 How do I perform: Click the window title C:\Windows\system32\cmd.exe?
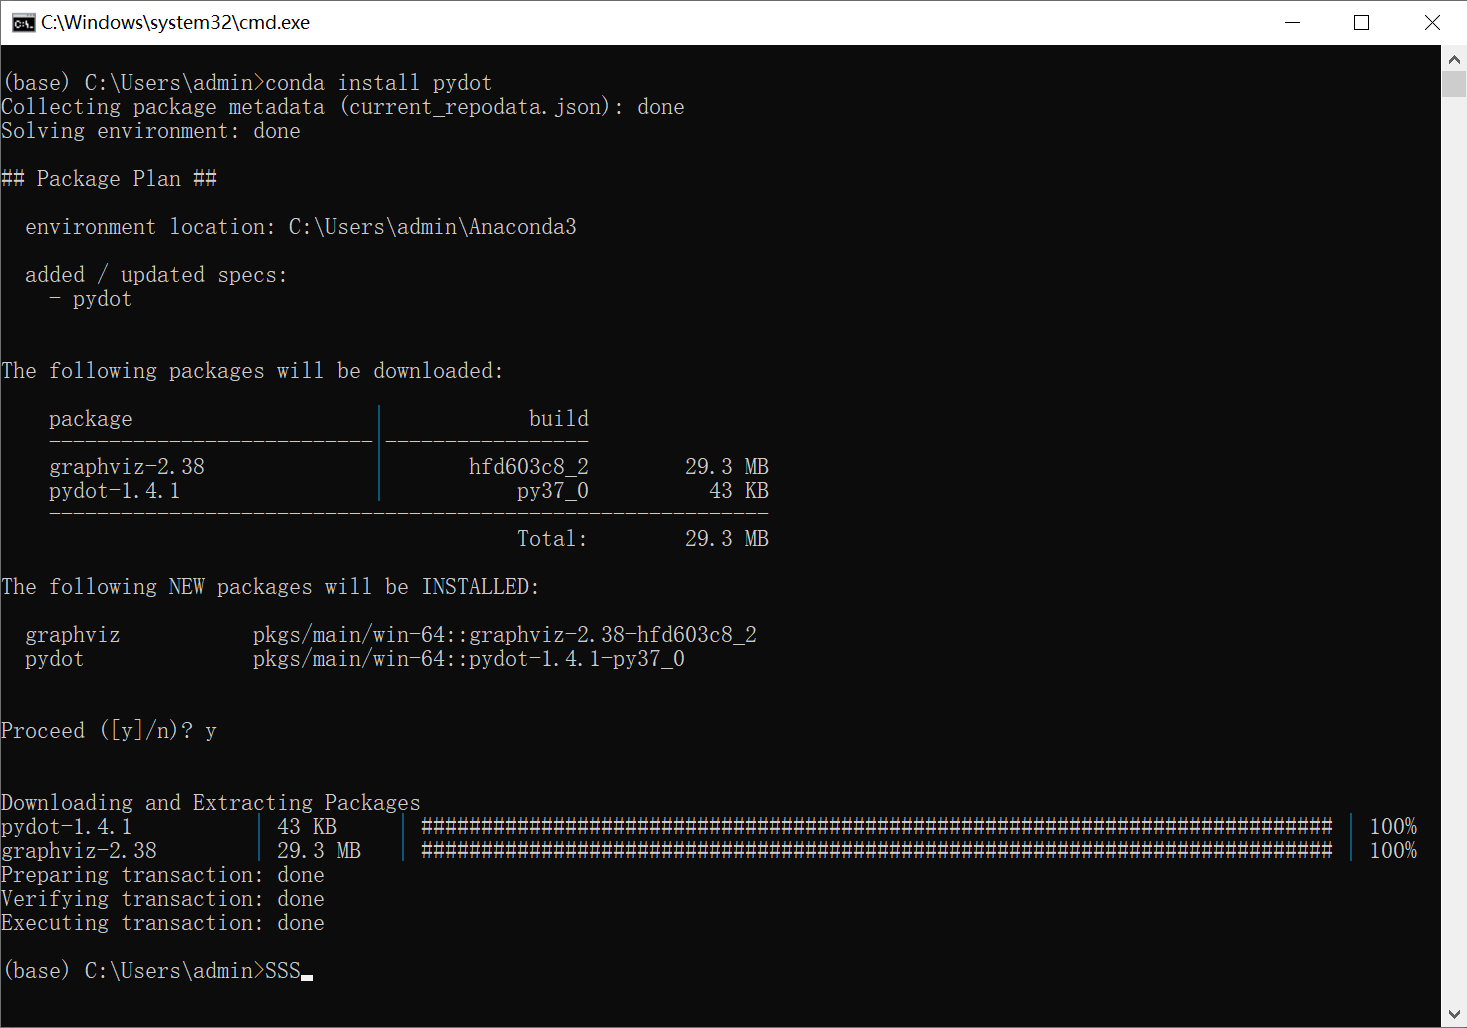click(175, 22)
